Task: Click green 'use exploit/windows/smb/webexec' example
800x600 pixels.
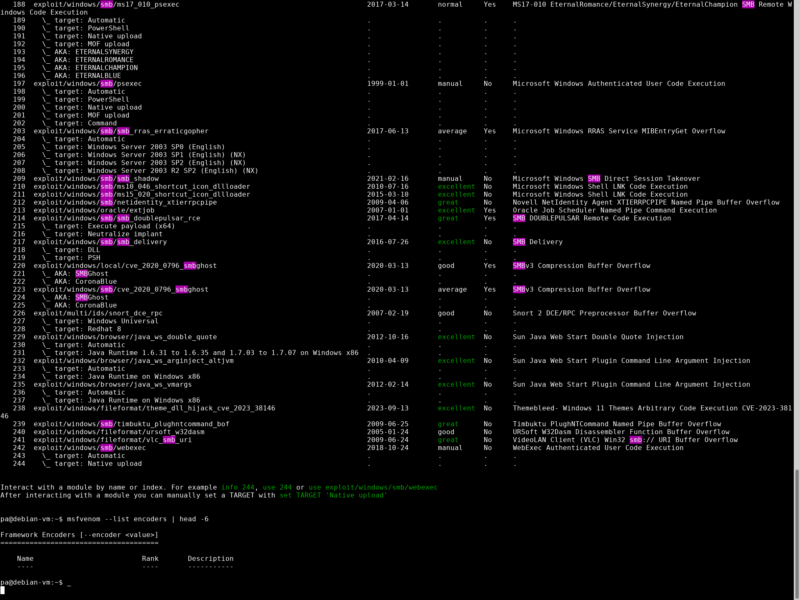Action: 373,487
